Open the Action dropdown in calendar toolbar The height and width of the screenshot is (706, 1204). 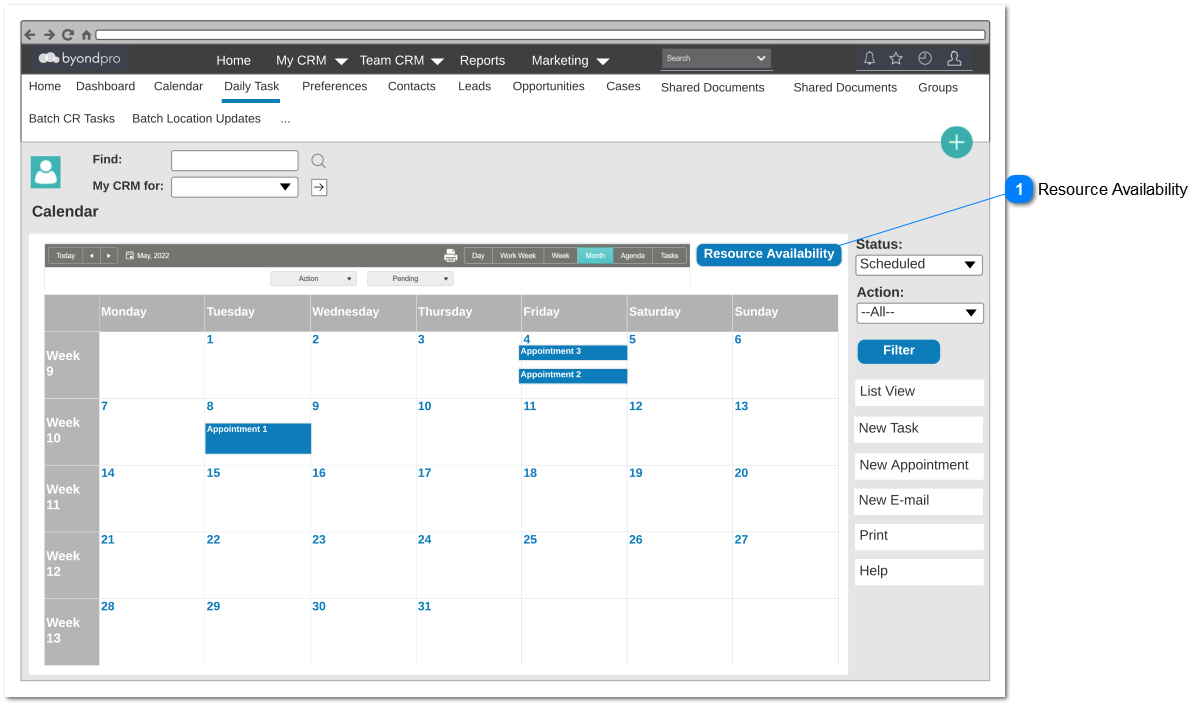313,279
